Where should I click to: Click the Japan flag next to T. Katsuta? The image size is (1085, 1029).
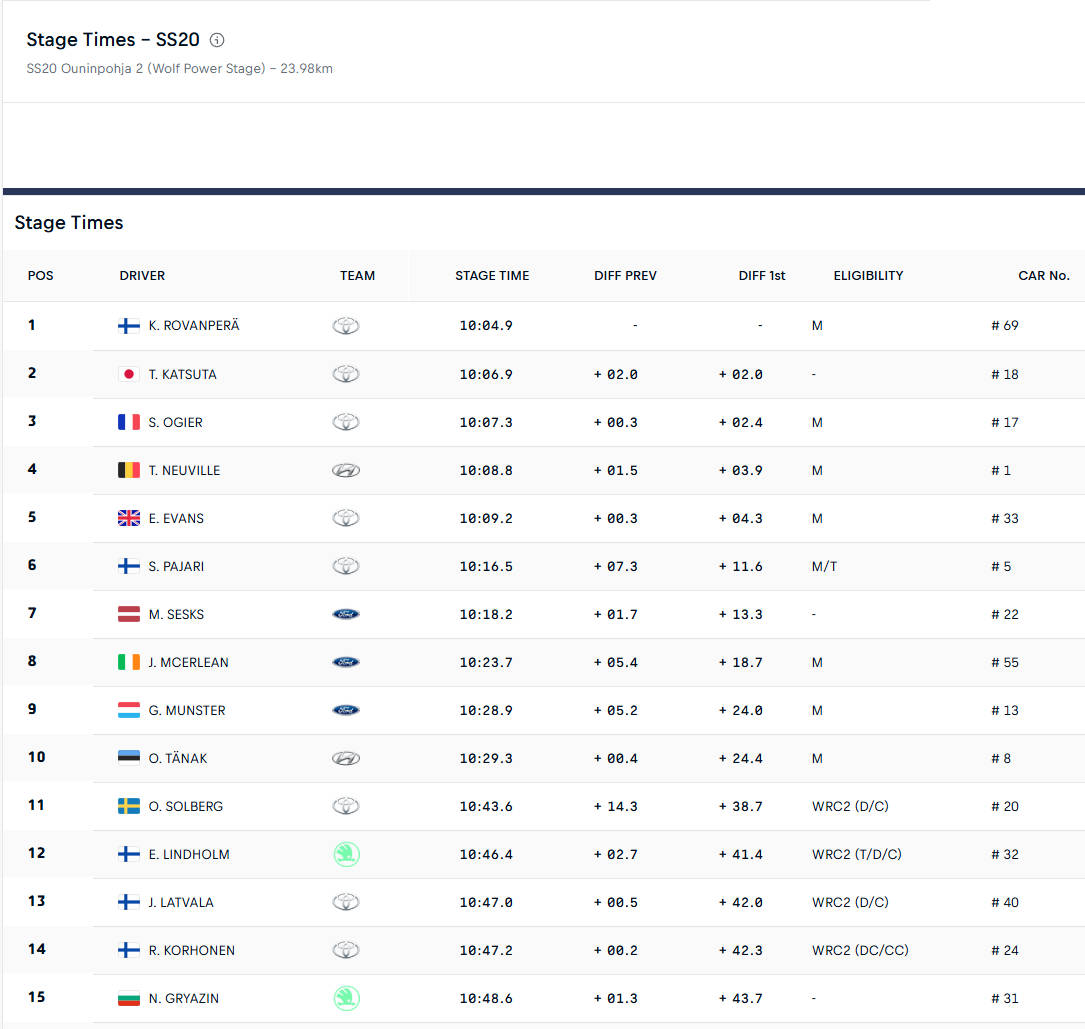(x=129, y=374)
